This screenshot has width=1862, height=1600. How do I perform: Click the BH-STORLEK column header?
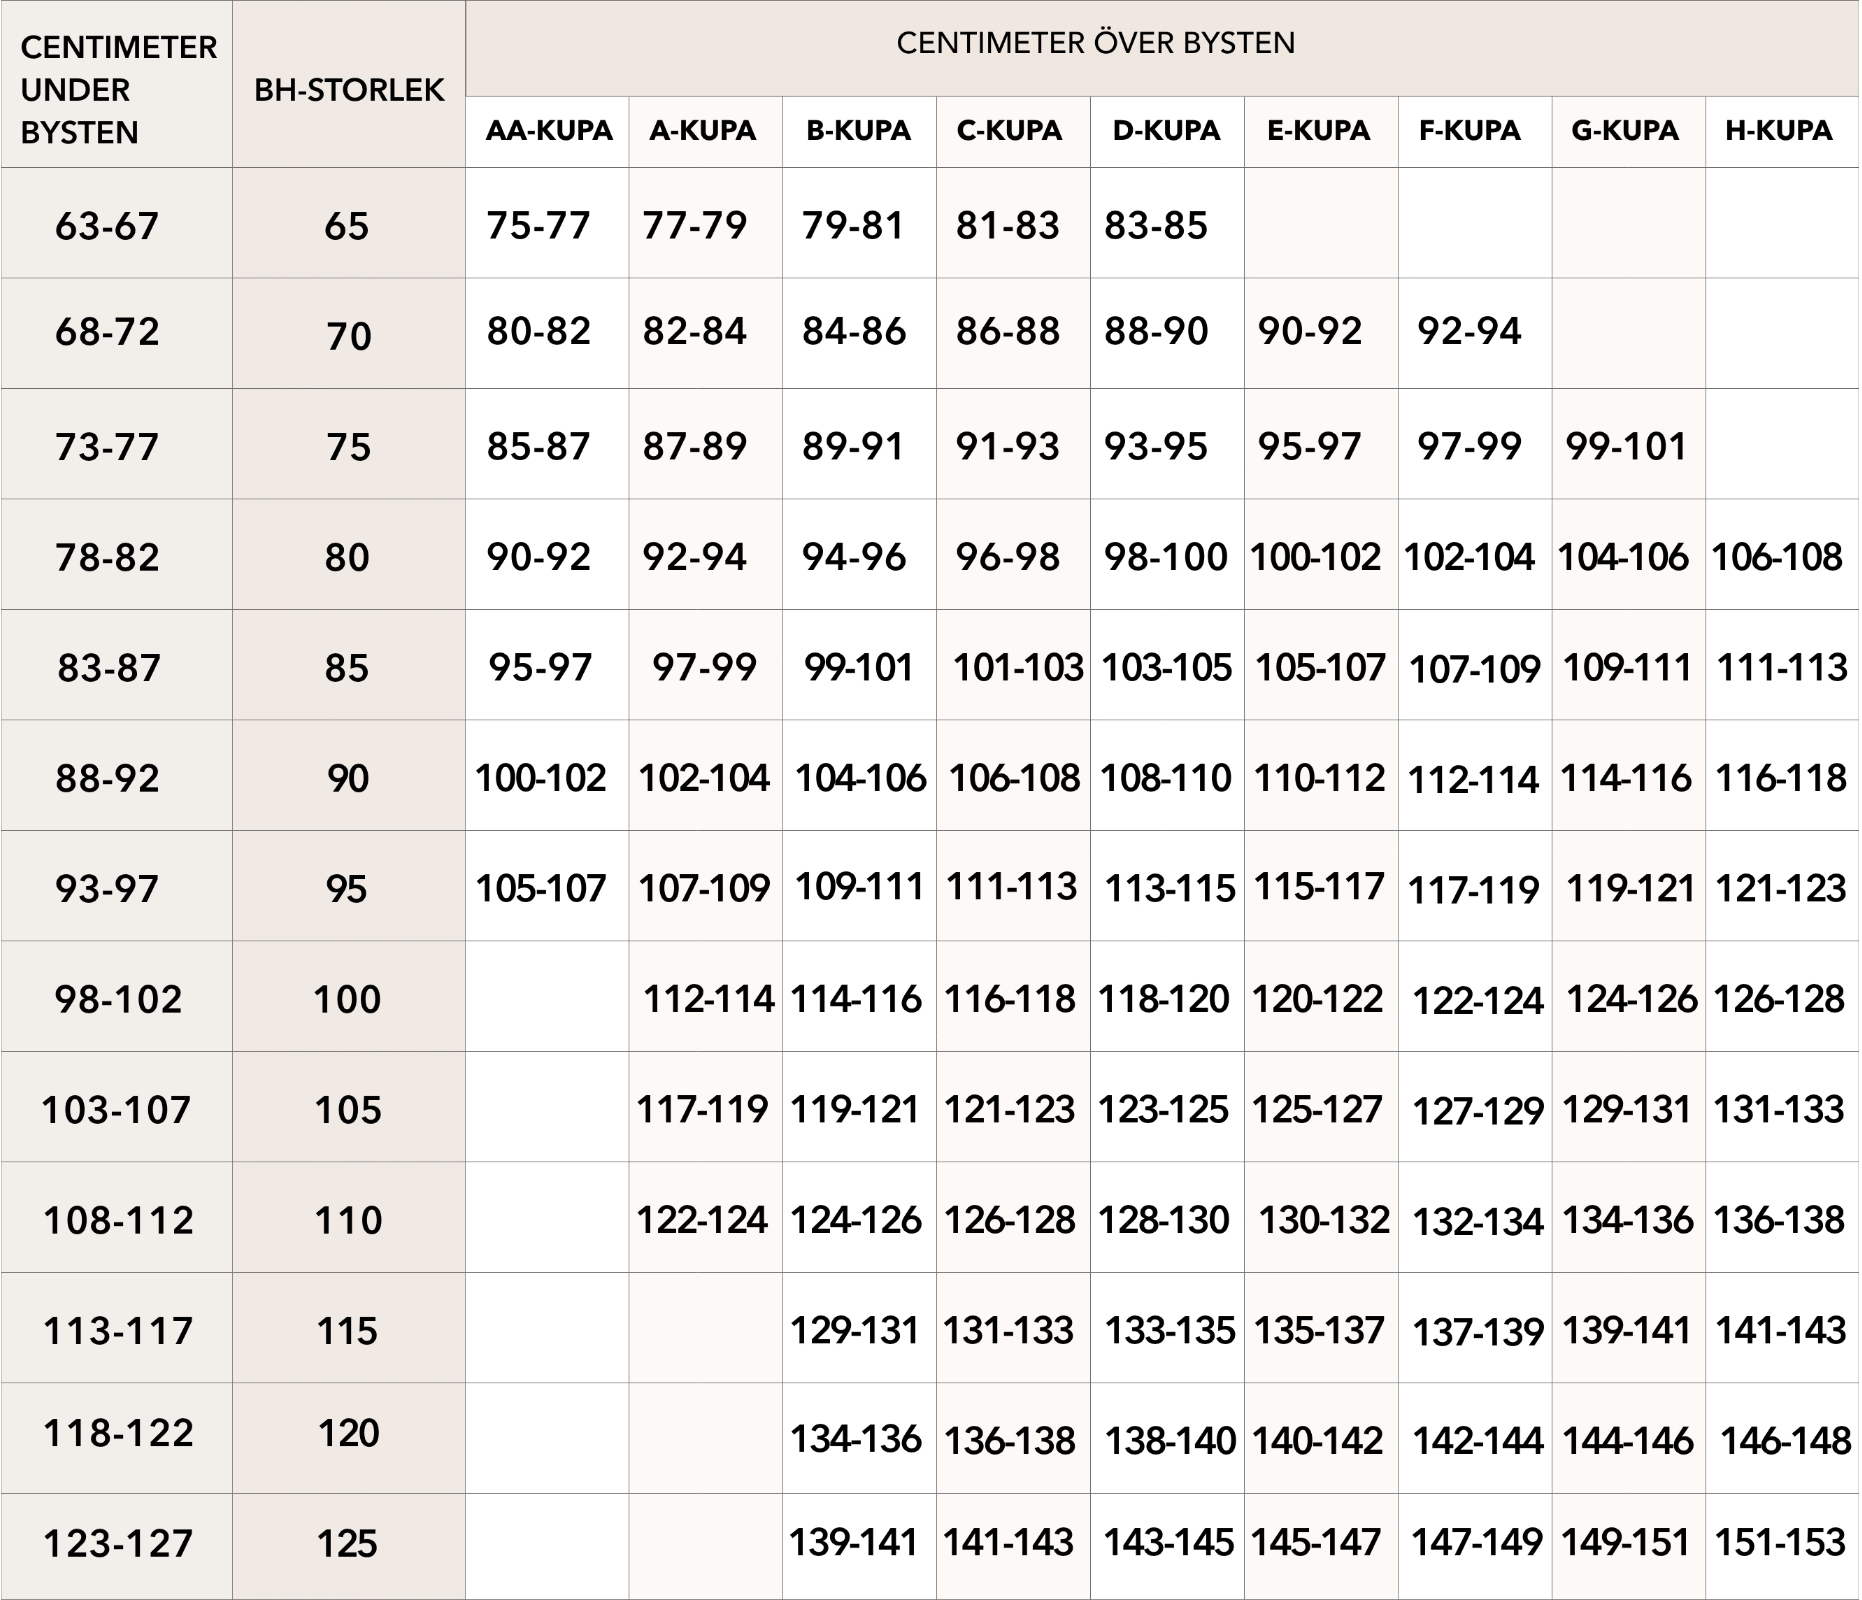coord(348,90)
